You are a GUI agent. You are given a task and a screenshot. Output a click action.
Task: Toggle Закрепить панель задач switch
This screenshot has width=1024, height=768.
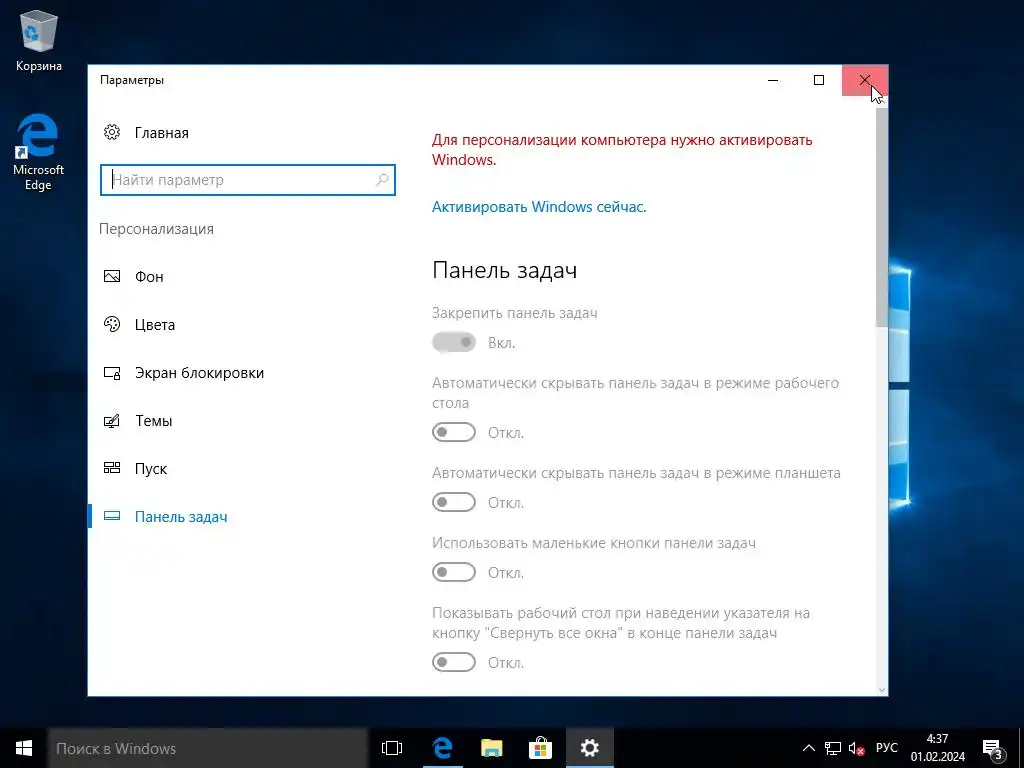[454, 342]
